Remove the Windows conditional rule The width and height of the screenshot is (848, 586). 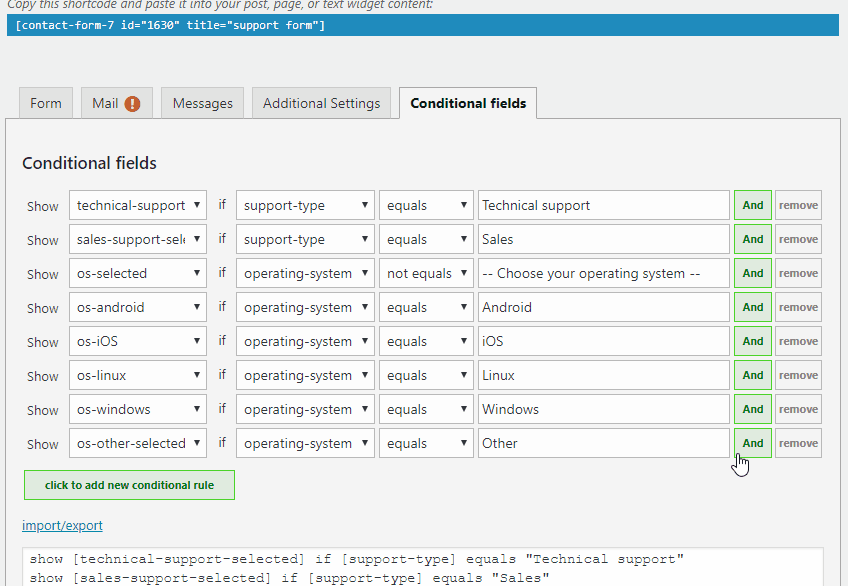coord(798,409)
